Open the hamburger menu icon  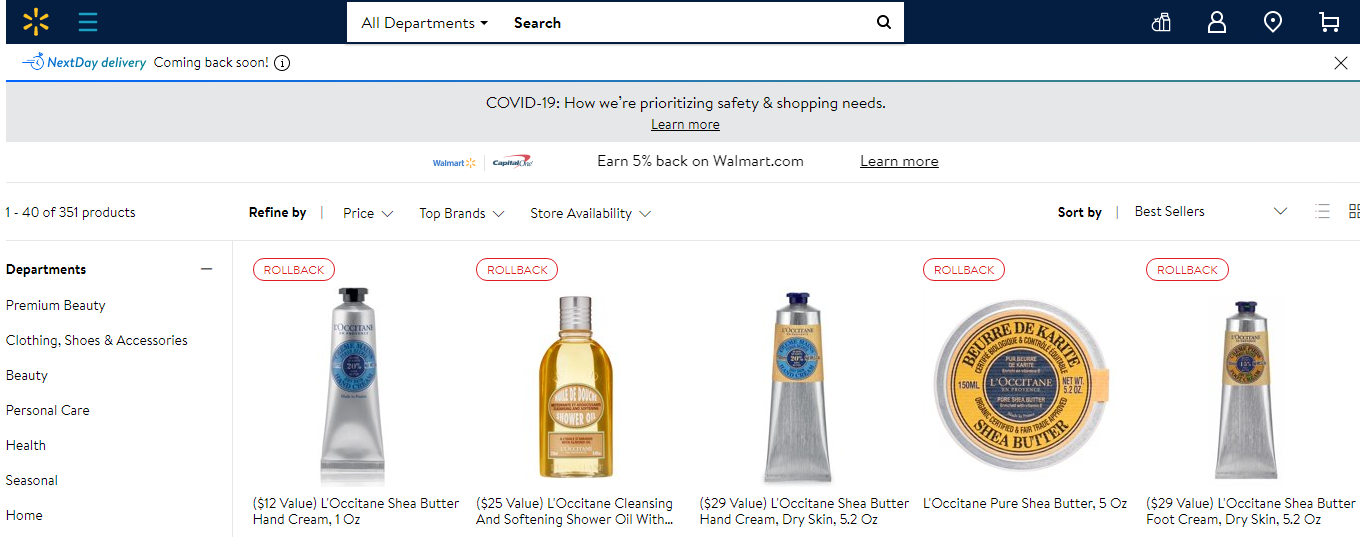88,21
